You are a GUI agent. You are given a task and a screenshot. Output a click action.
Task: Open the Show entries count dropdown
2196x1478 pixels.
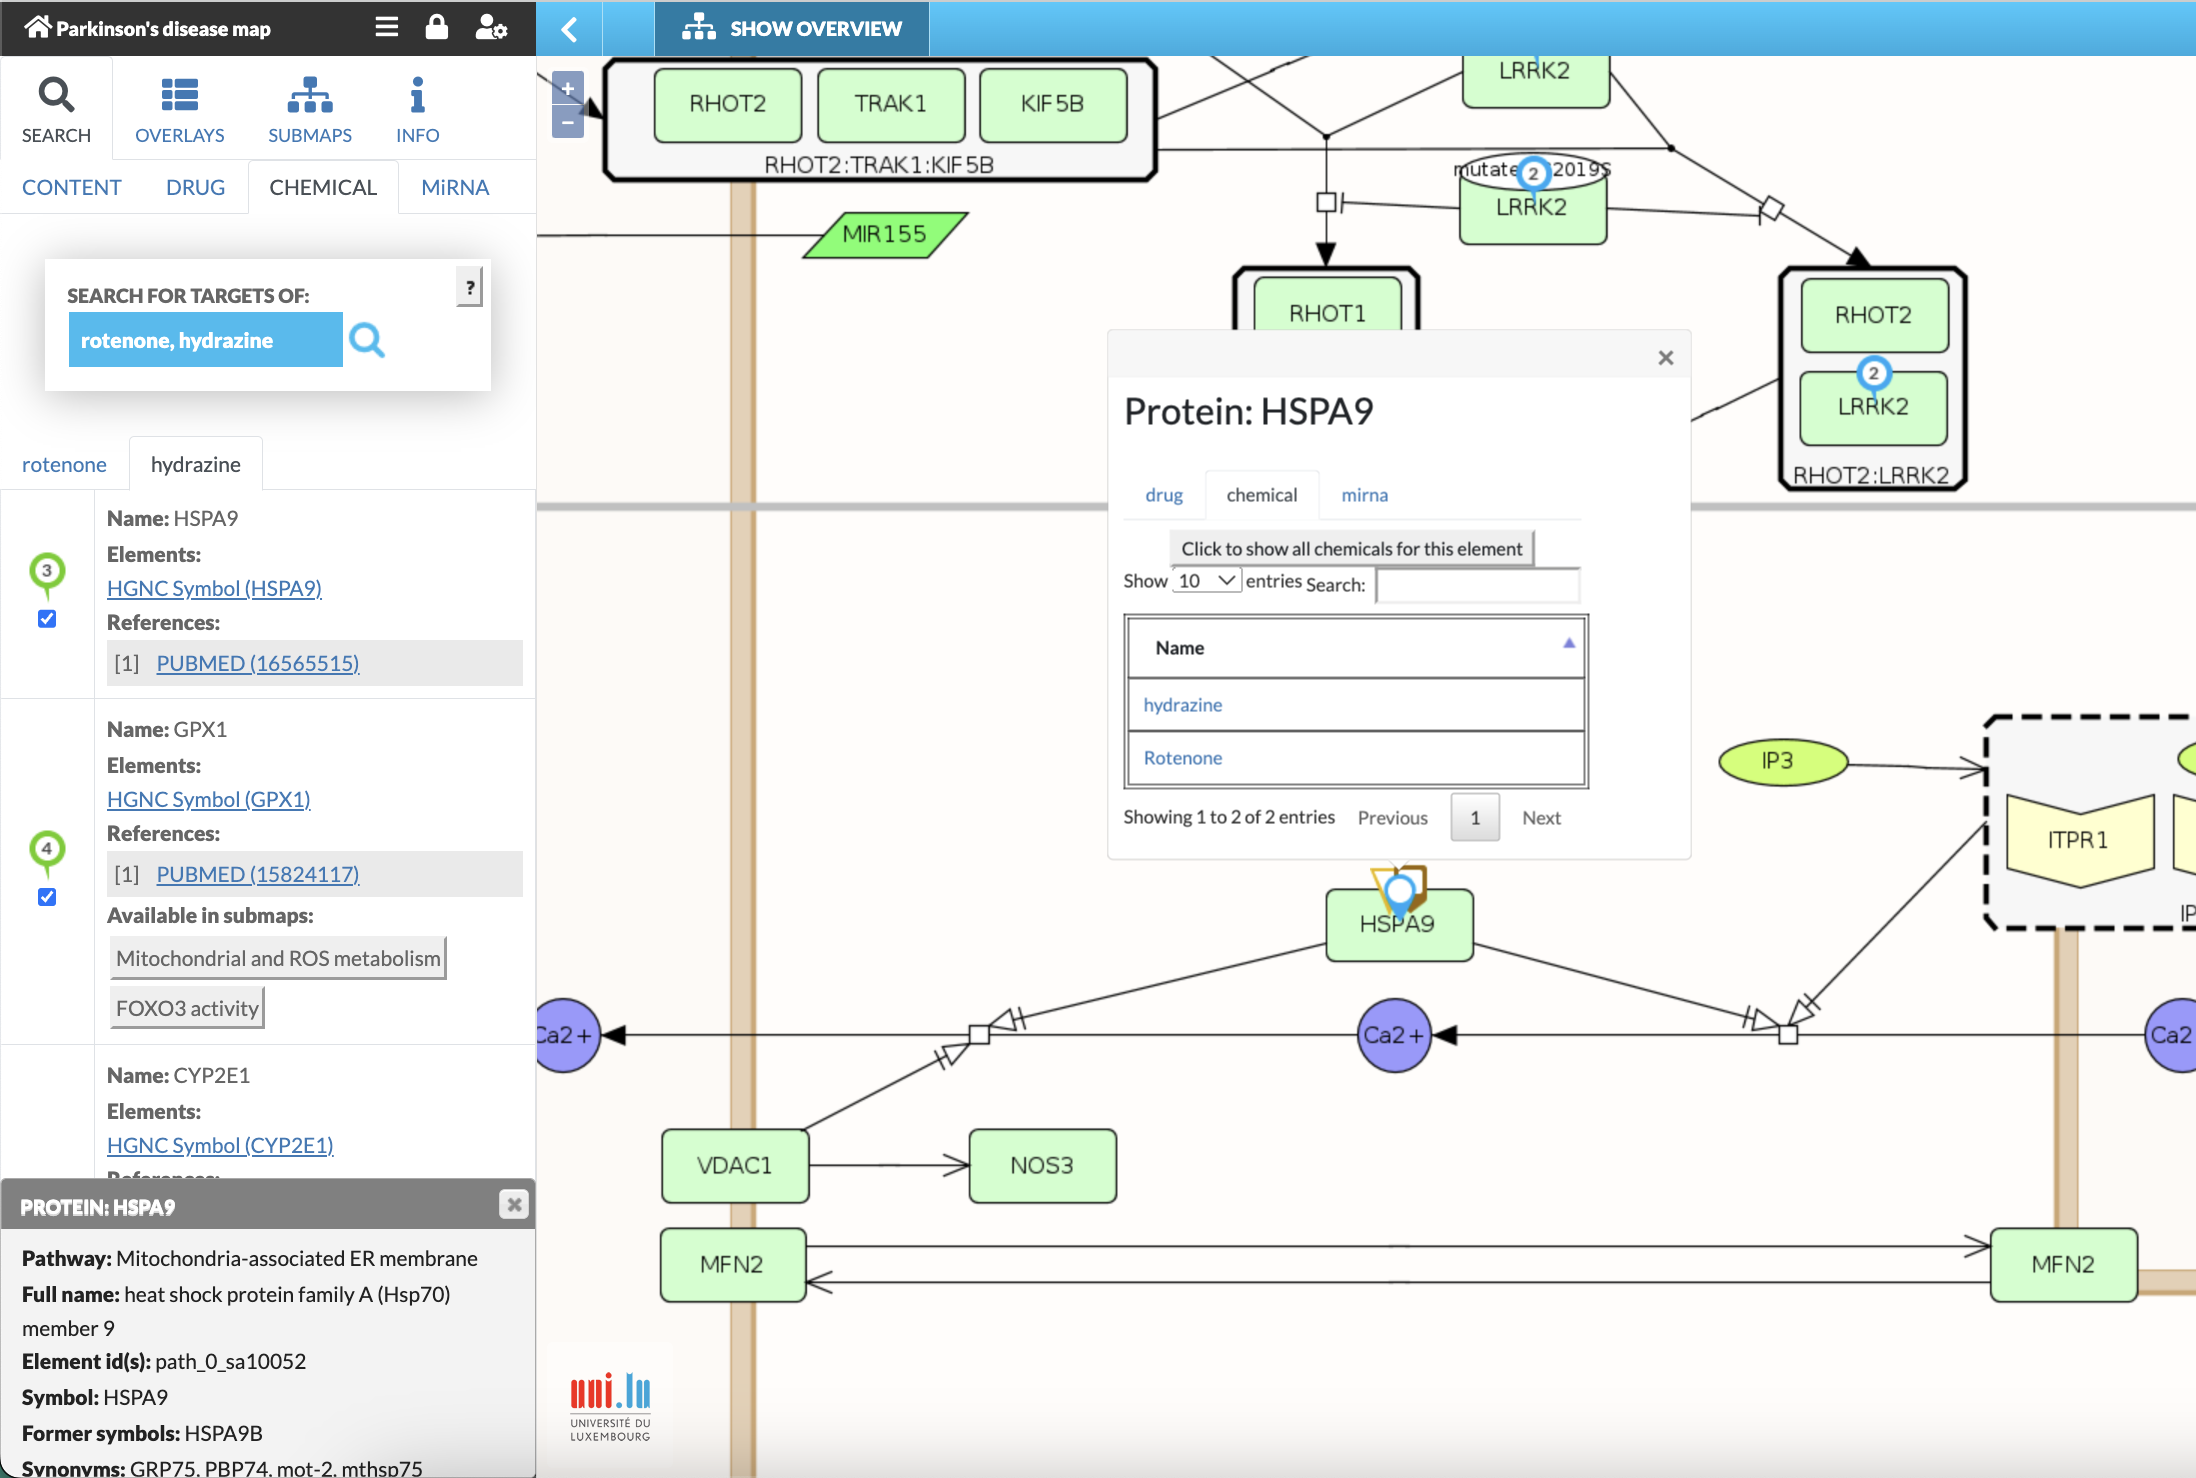pyautogui.click(x=1206, y=580)
